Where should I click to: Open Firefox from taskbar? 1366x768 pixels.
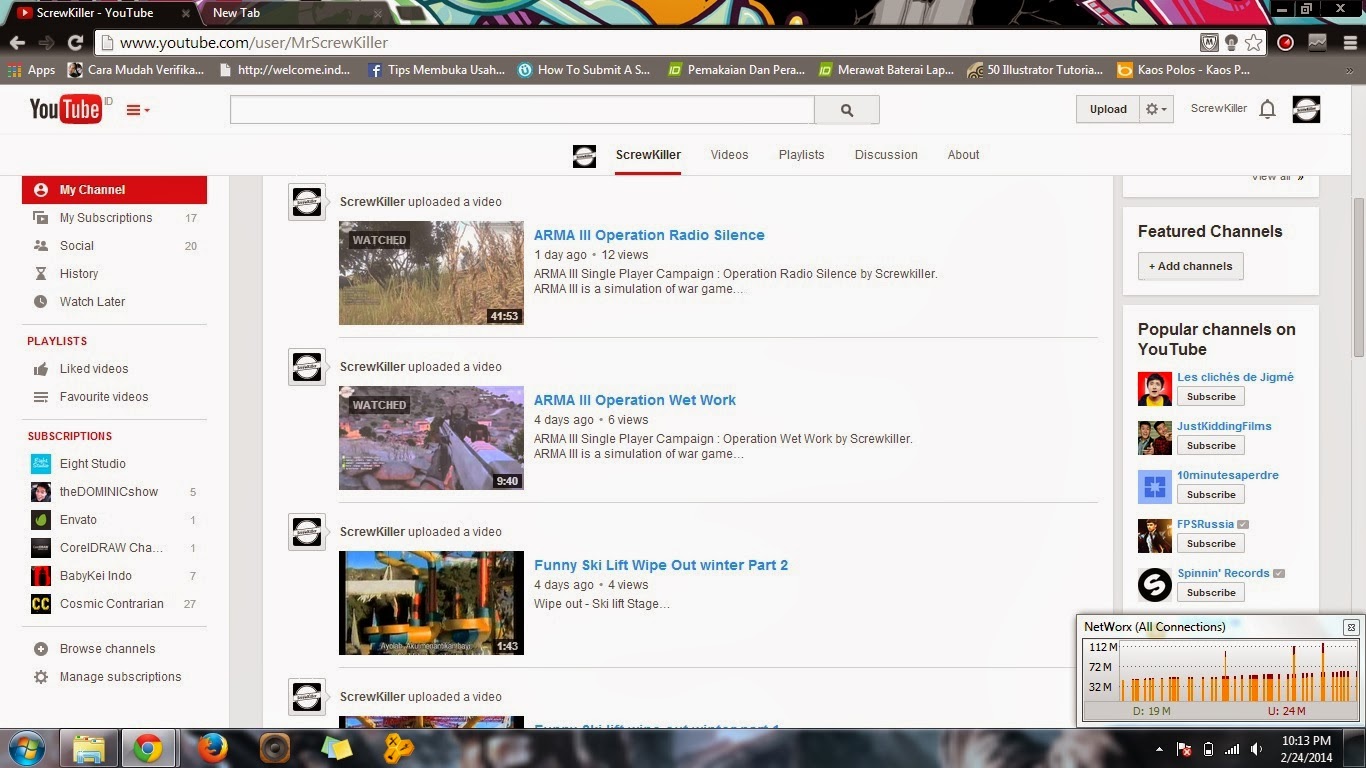tap(211, 748)
